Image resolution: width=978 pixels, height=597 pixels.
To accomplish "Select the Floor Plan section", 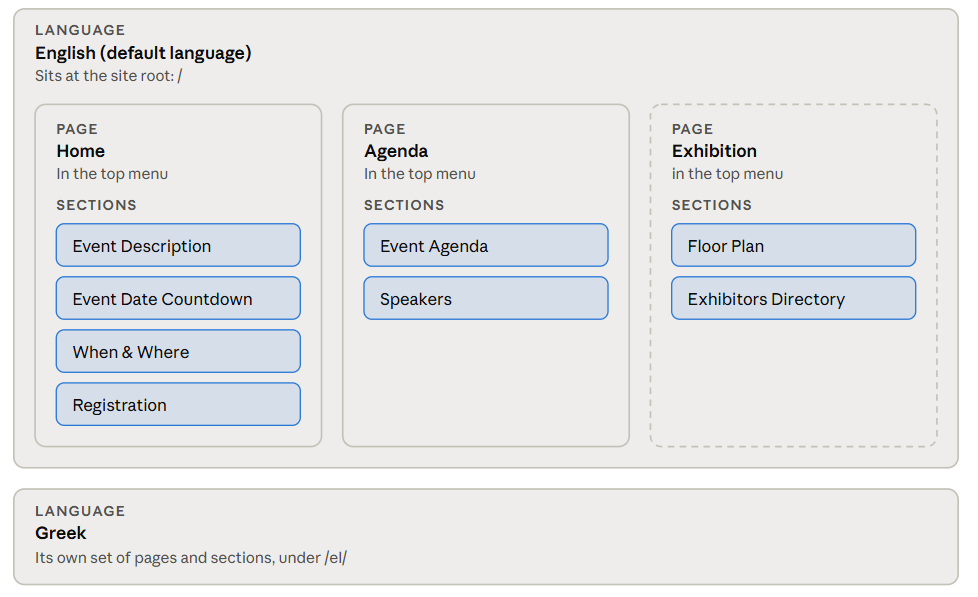I will [793, 245].
